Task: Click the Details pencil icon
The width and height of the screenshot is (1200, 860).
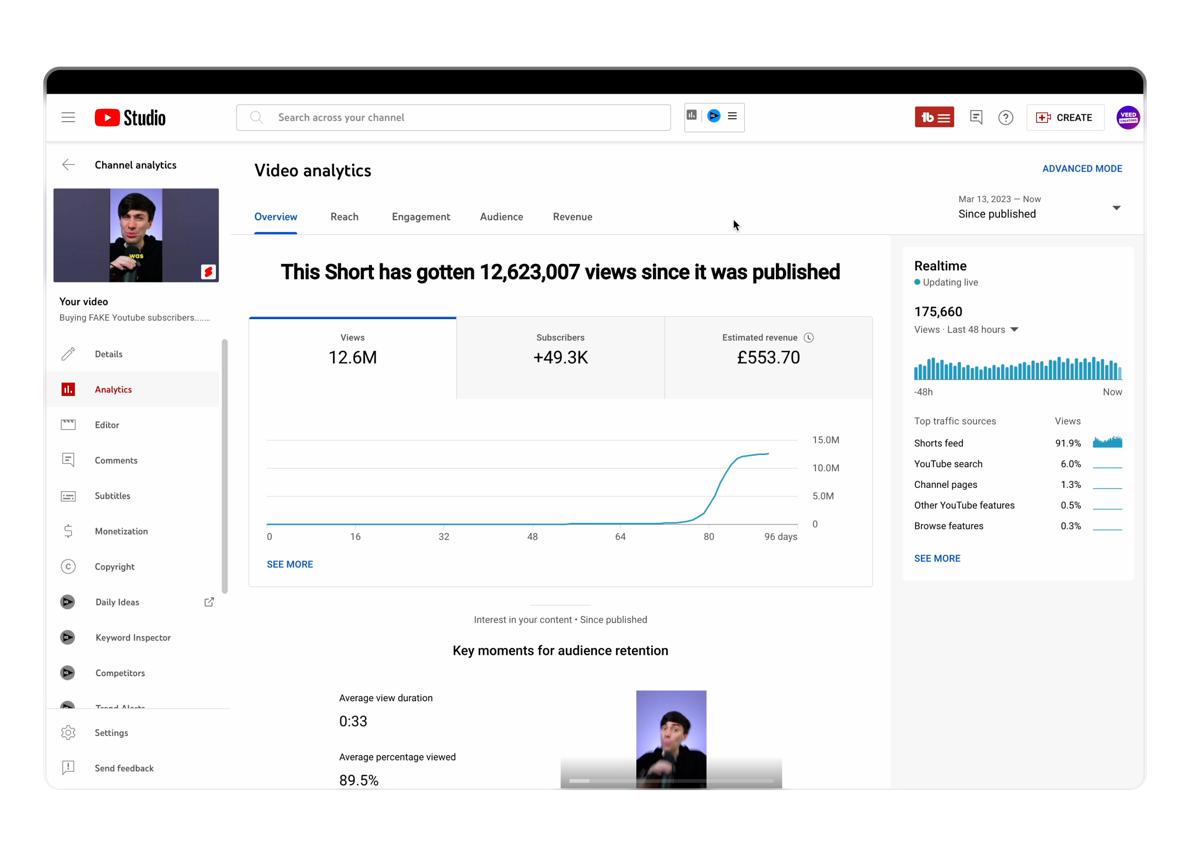Action: tap(68, 354)
